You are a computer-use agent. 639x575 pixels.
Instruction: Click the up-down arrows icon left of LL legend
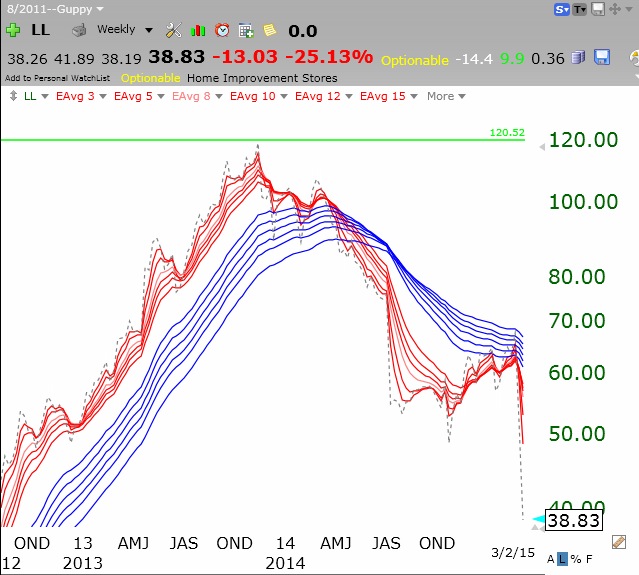[13, 96]
